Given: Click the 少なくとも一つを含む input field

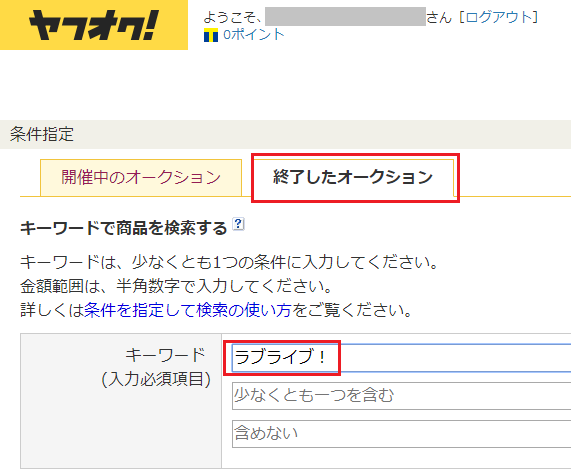Looking at the screenshot, I should pyautogui.click(x=401, y=396).
